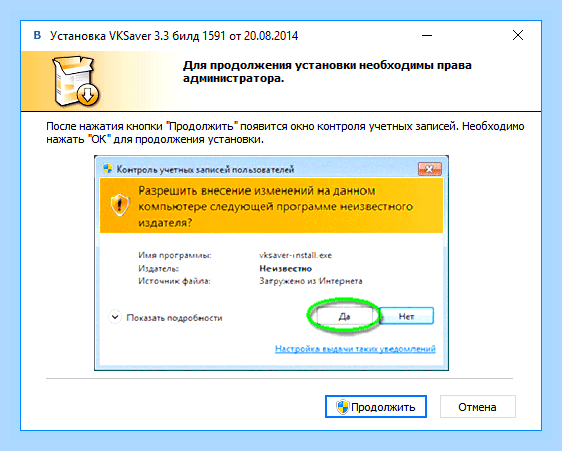Close the VKSaver installer window
562x451 pixels.
[518, 35]
